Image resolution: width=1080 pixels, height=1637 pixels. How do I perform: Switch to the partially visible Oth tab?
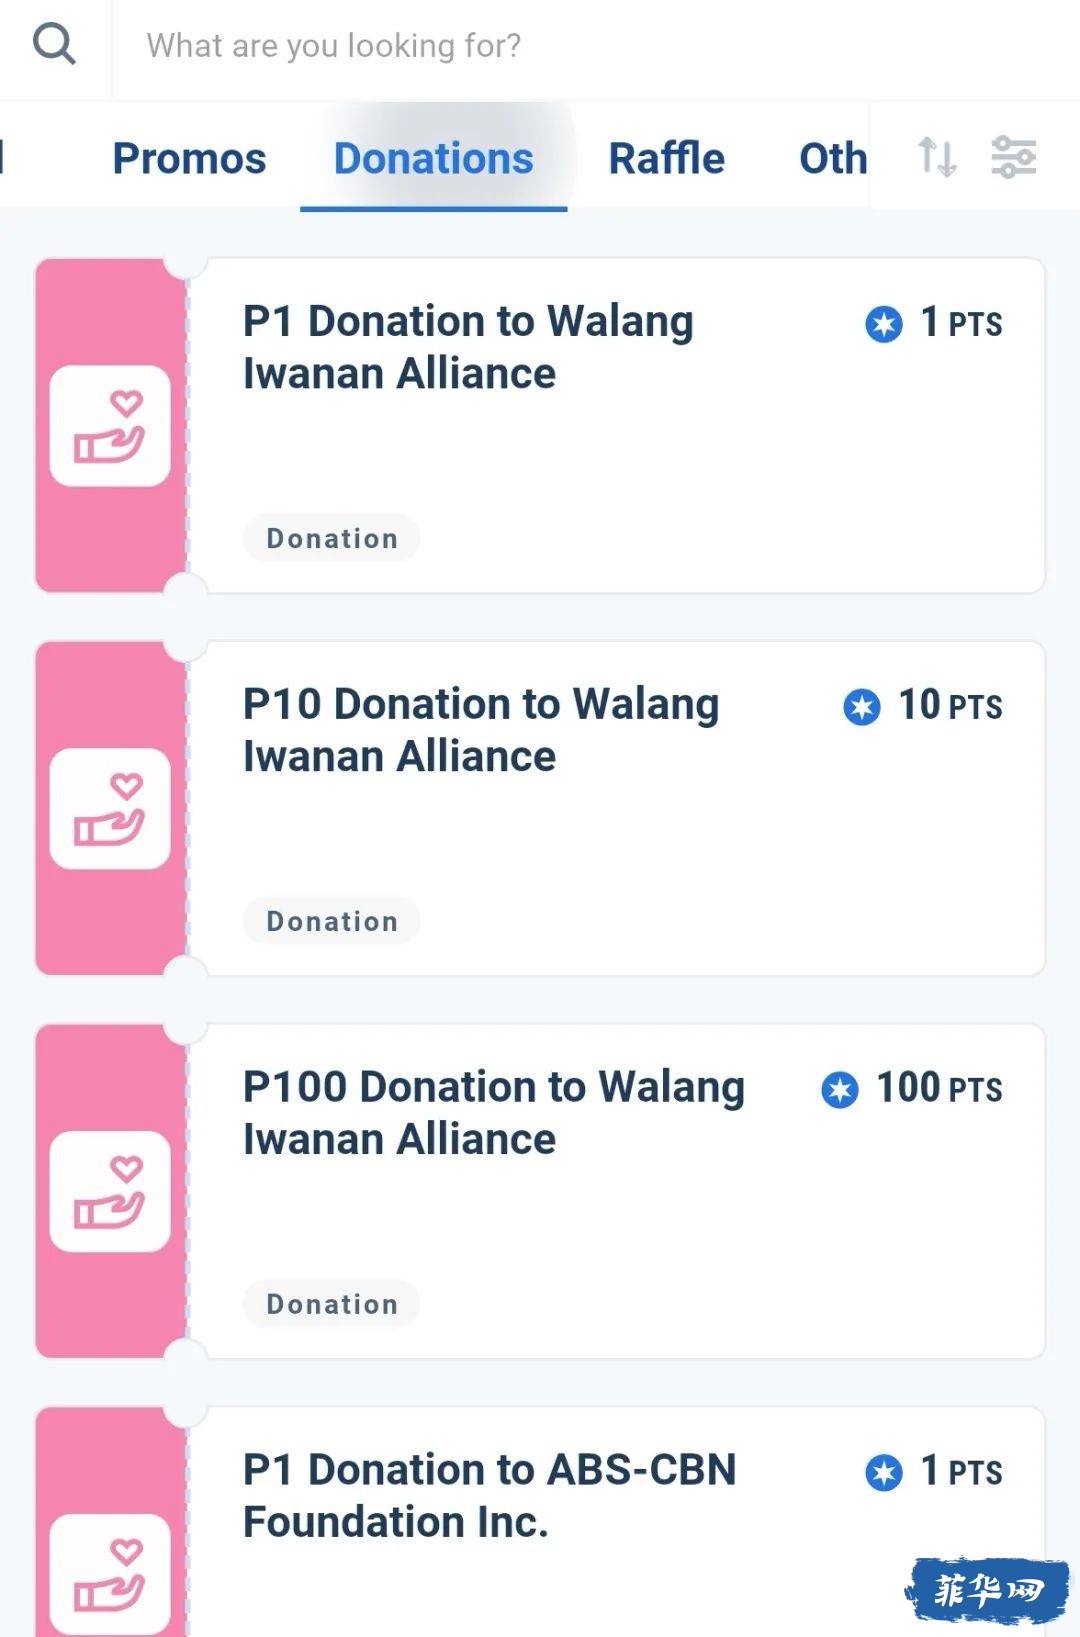(832, 158)
